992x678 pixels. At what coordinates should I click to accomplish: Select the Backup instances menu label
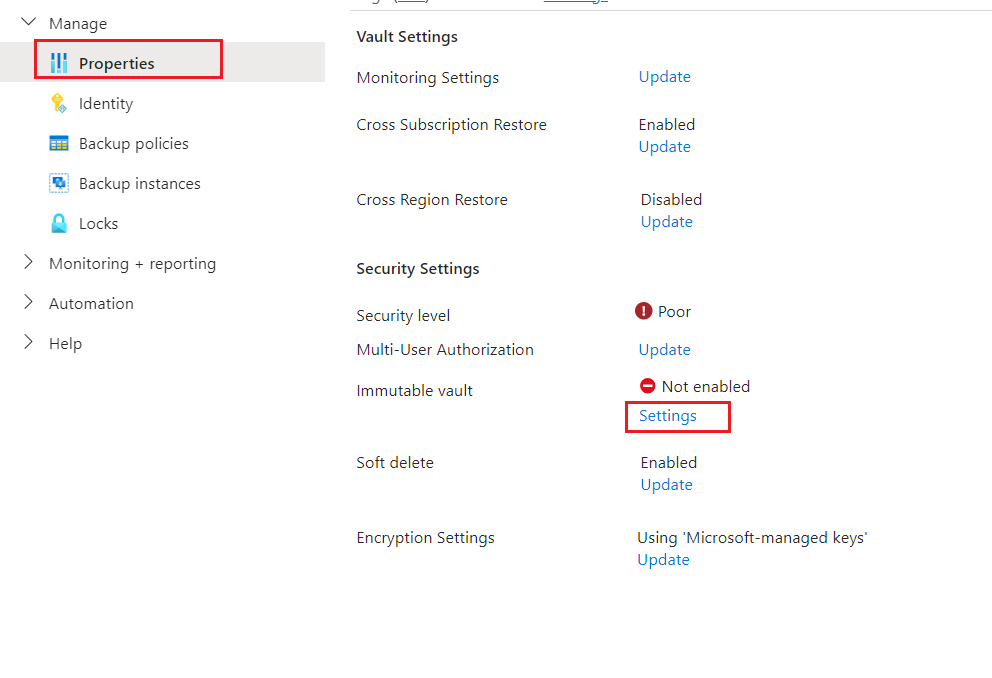click(140, 183)
